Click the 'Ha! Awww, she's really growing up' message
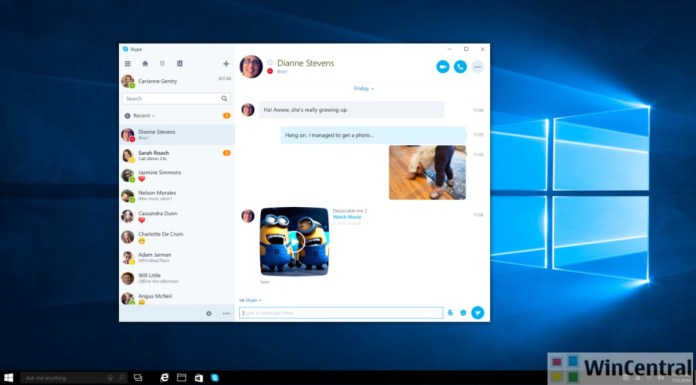Viewport: 696px width, 385px height. pos(352,110)
